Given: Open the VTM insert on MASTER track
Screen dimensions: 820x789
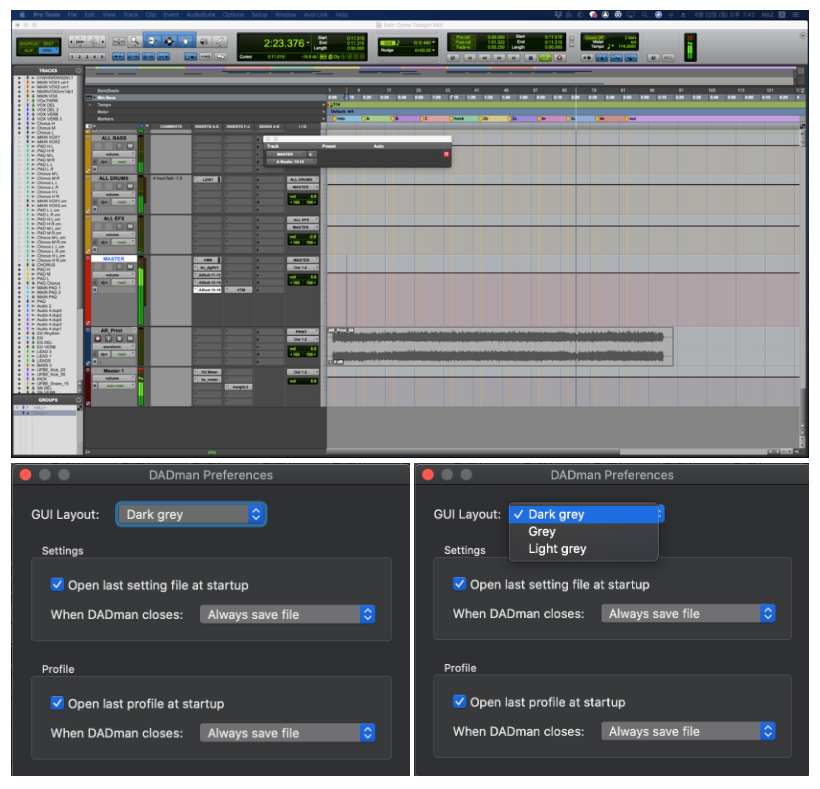Looking at the screenshot, I should point(239,290).
